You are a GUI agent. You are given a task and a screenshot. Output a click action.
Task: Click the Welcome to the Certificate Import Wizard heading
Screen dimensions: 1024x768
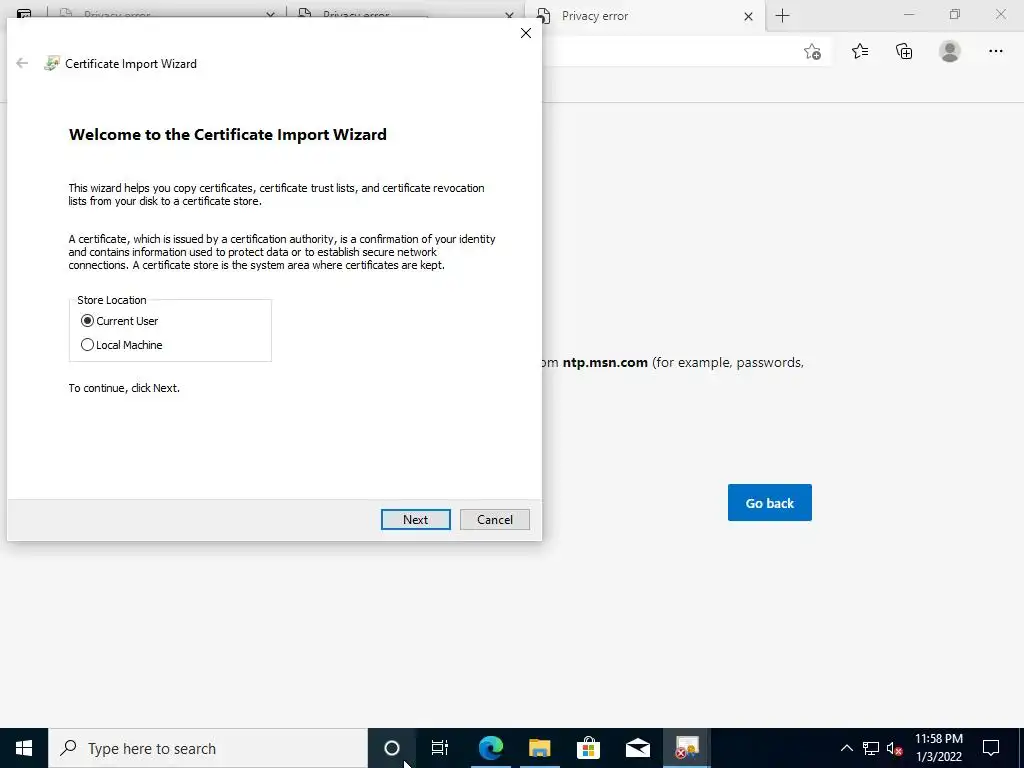pyautogui.click(x=228, y=135)
